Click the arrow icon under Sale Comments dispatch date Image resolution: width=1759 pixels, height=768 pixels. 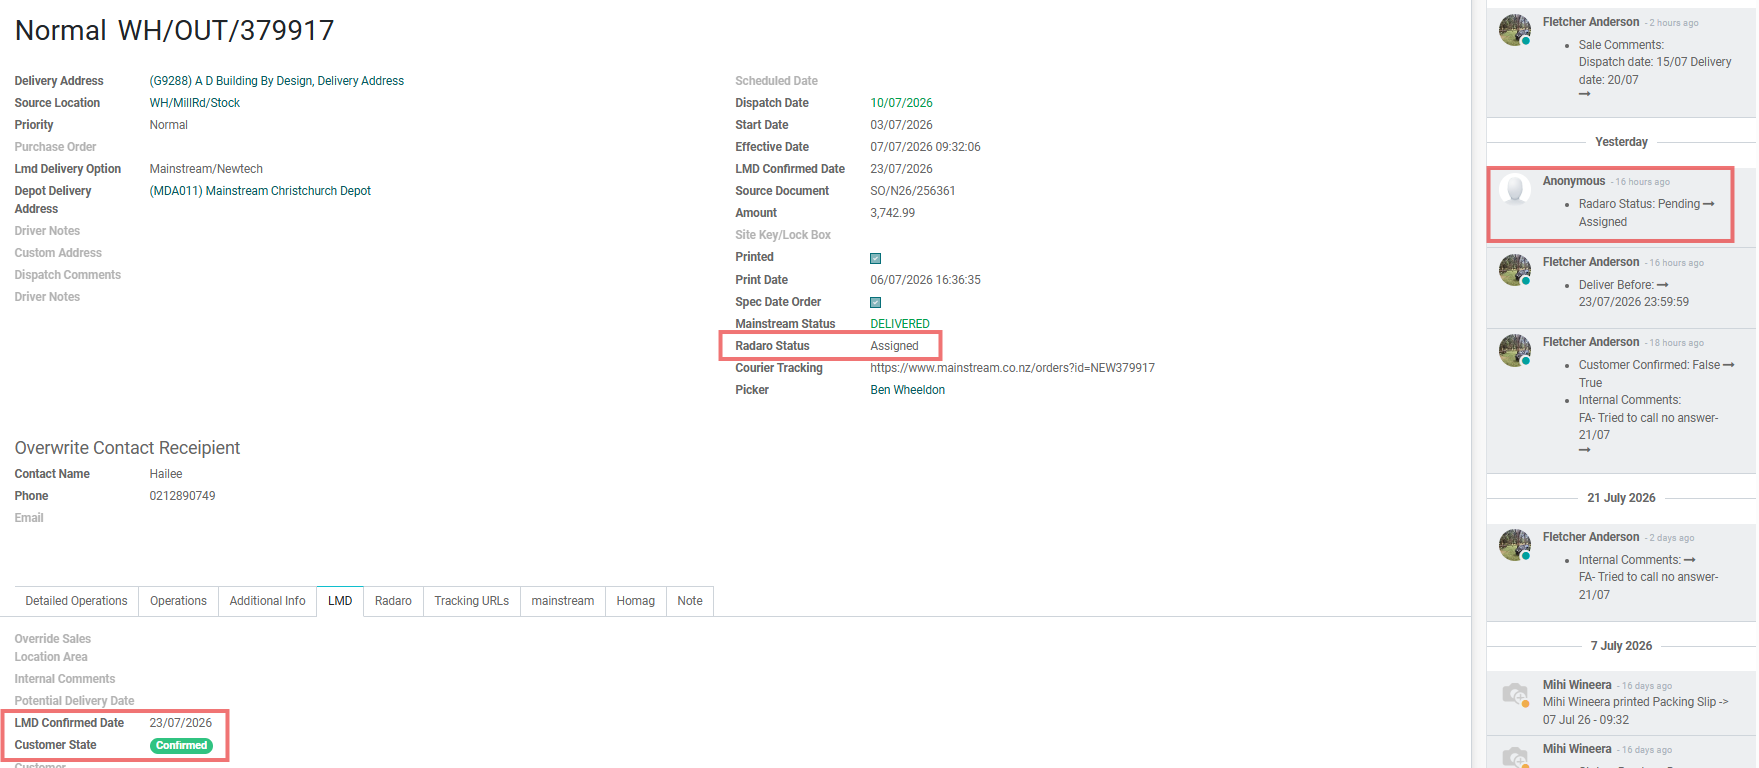pos(1584,94)
